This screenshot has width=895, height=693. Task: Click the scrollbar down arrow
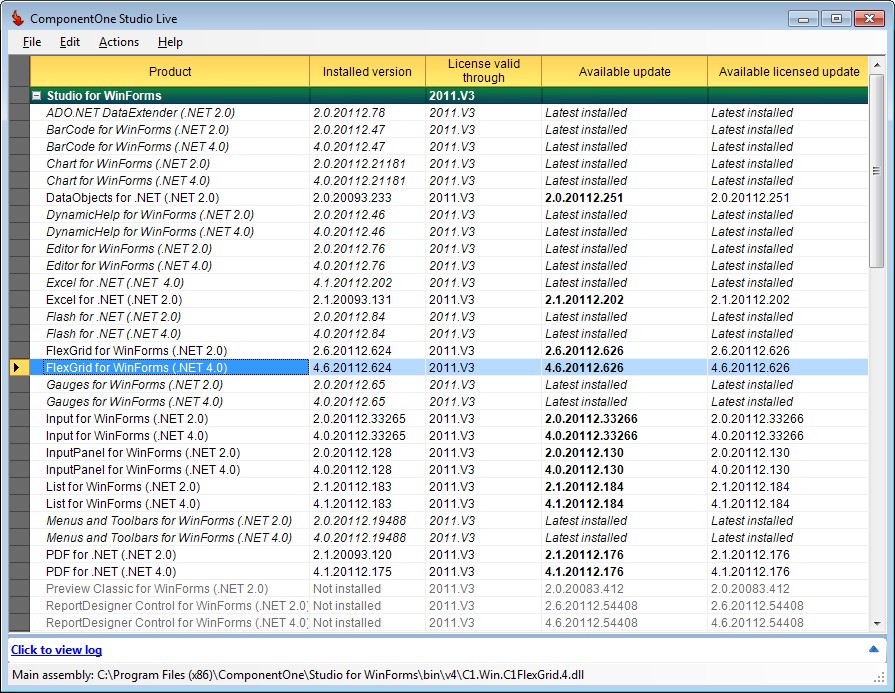[x=877, y=623]
